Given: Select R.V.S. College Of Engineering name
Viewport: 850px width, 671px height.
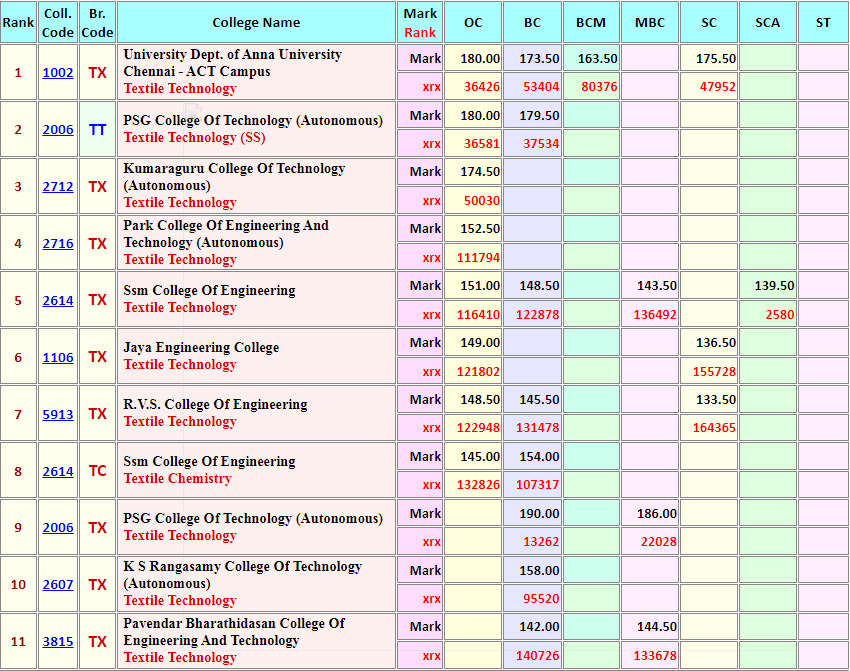Looking at the screenshot, I should [x=215, y=404].
